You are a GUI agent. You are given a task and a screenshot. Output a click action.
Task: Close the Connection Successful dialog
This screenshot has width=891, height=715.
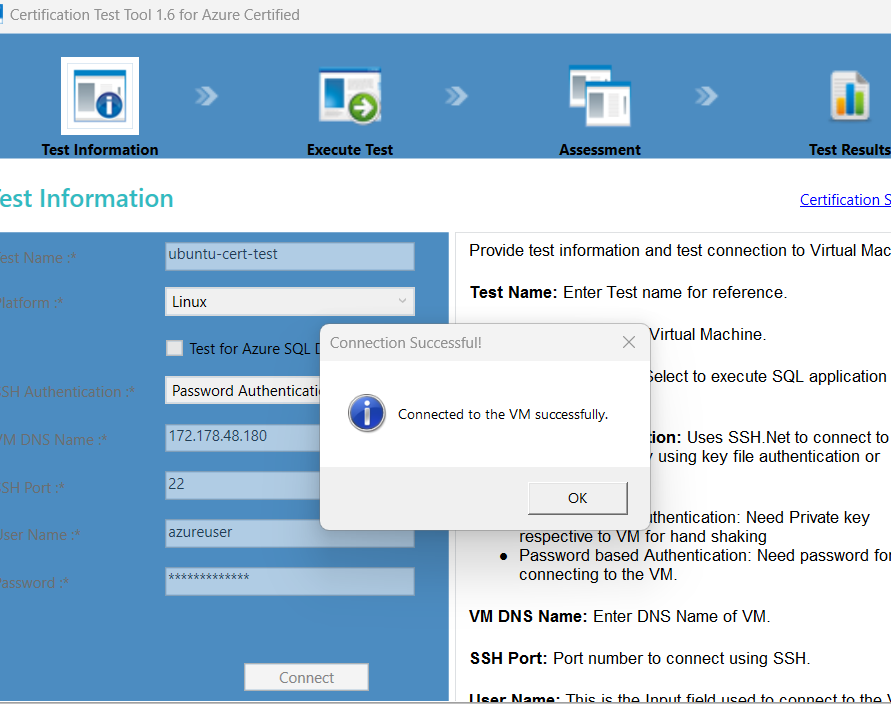point(628,342)
